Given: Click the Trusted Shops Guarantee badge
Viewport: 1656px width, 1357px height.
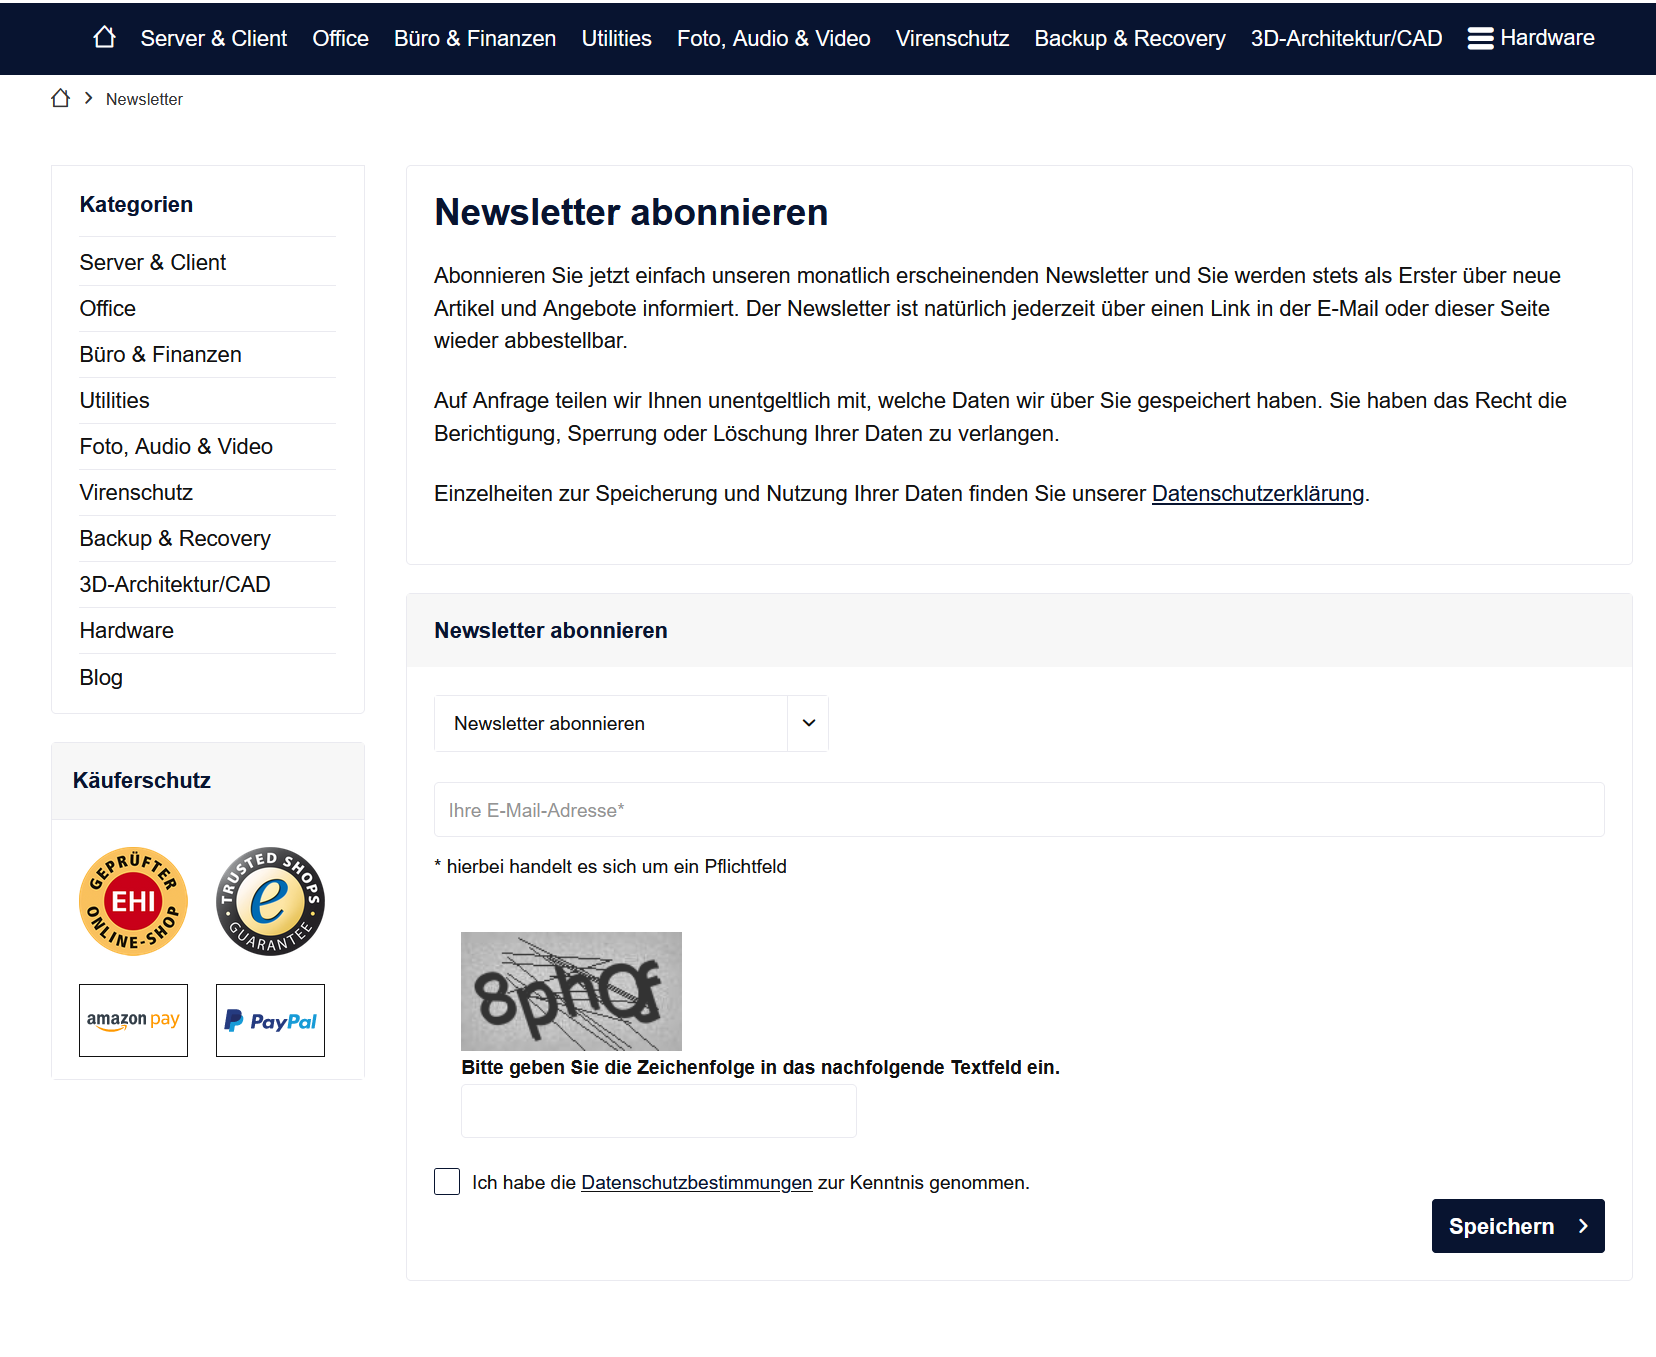Looking at the screenshot, I should coord(270,901).
